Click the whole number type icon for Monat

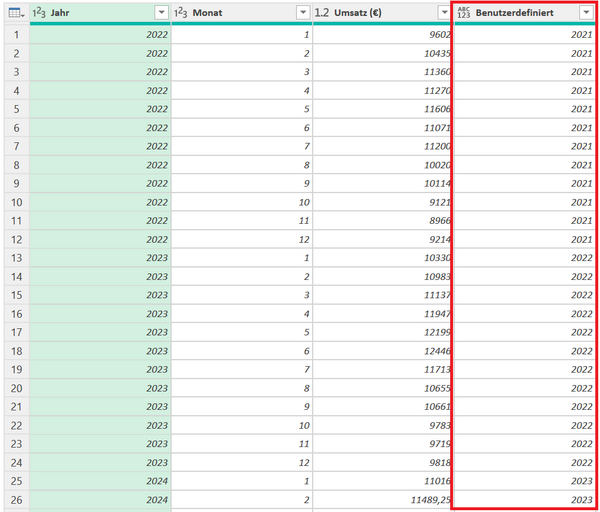pyautogui.click(x=181, y=12)
